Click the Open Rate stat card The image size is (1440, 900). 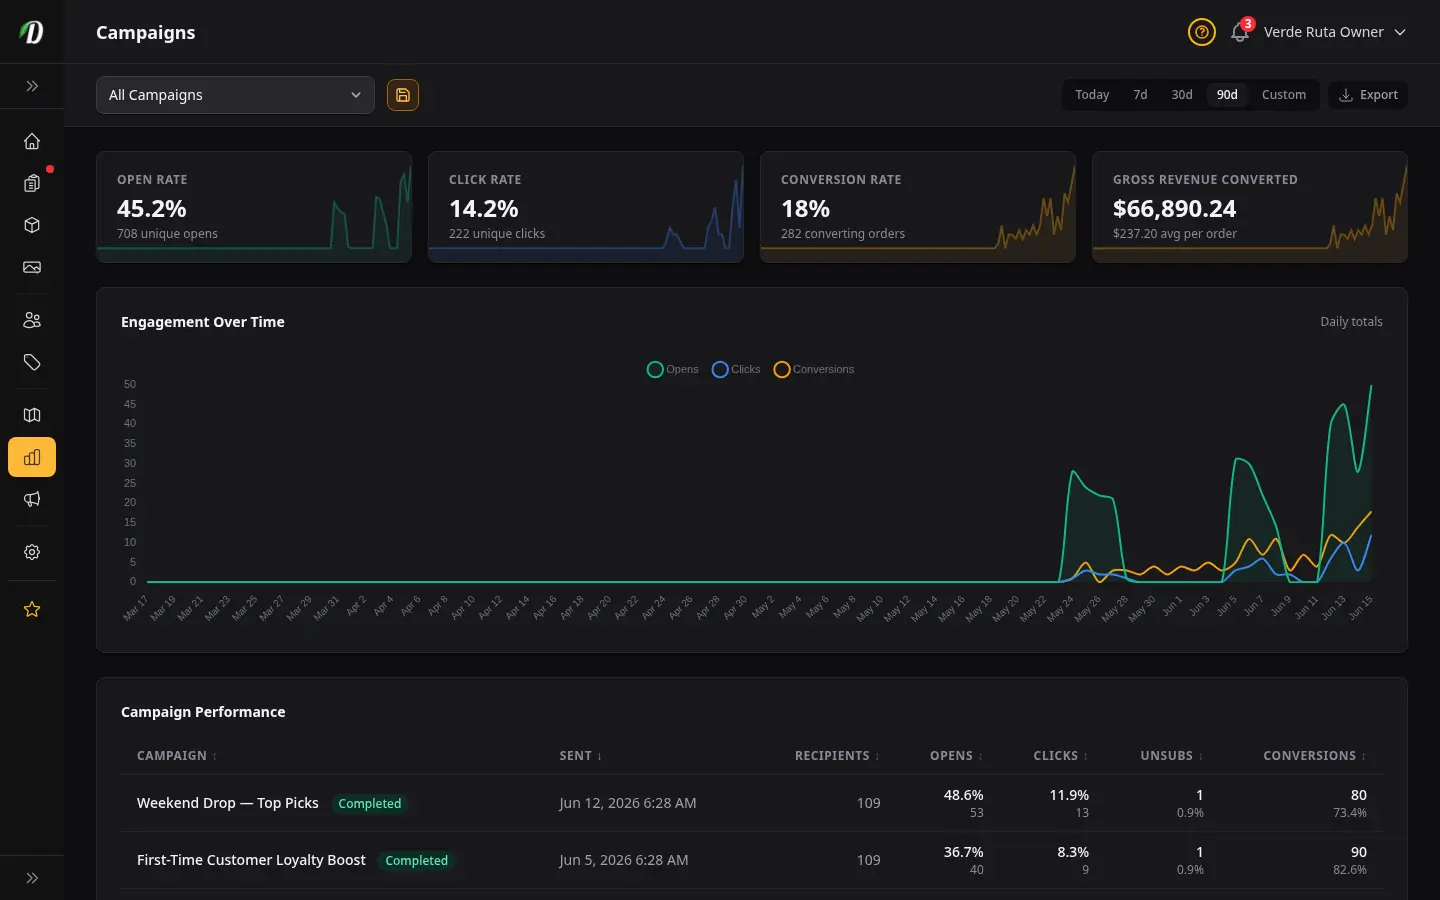pos(254,207)
